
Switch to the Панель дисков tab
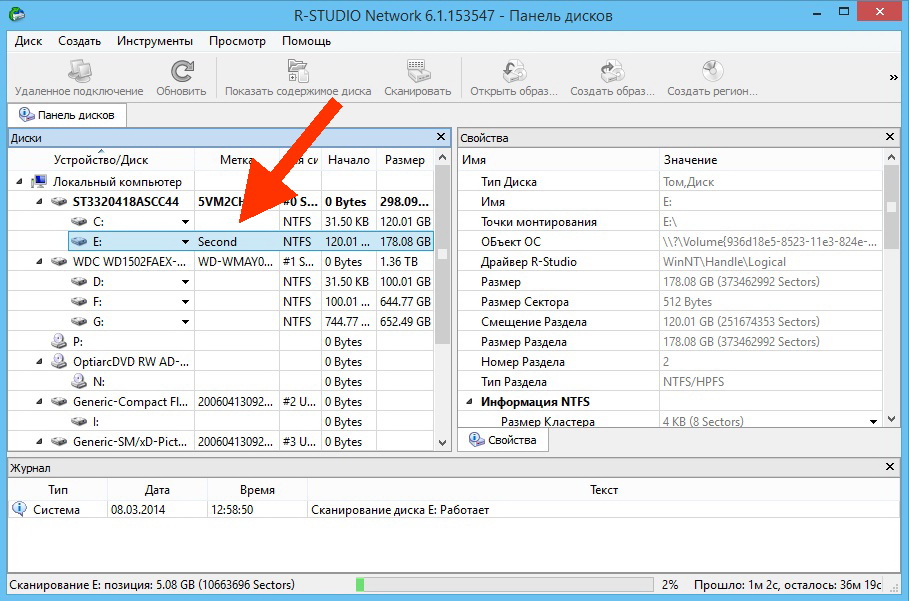(67, 115)
